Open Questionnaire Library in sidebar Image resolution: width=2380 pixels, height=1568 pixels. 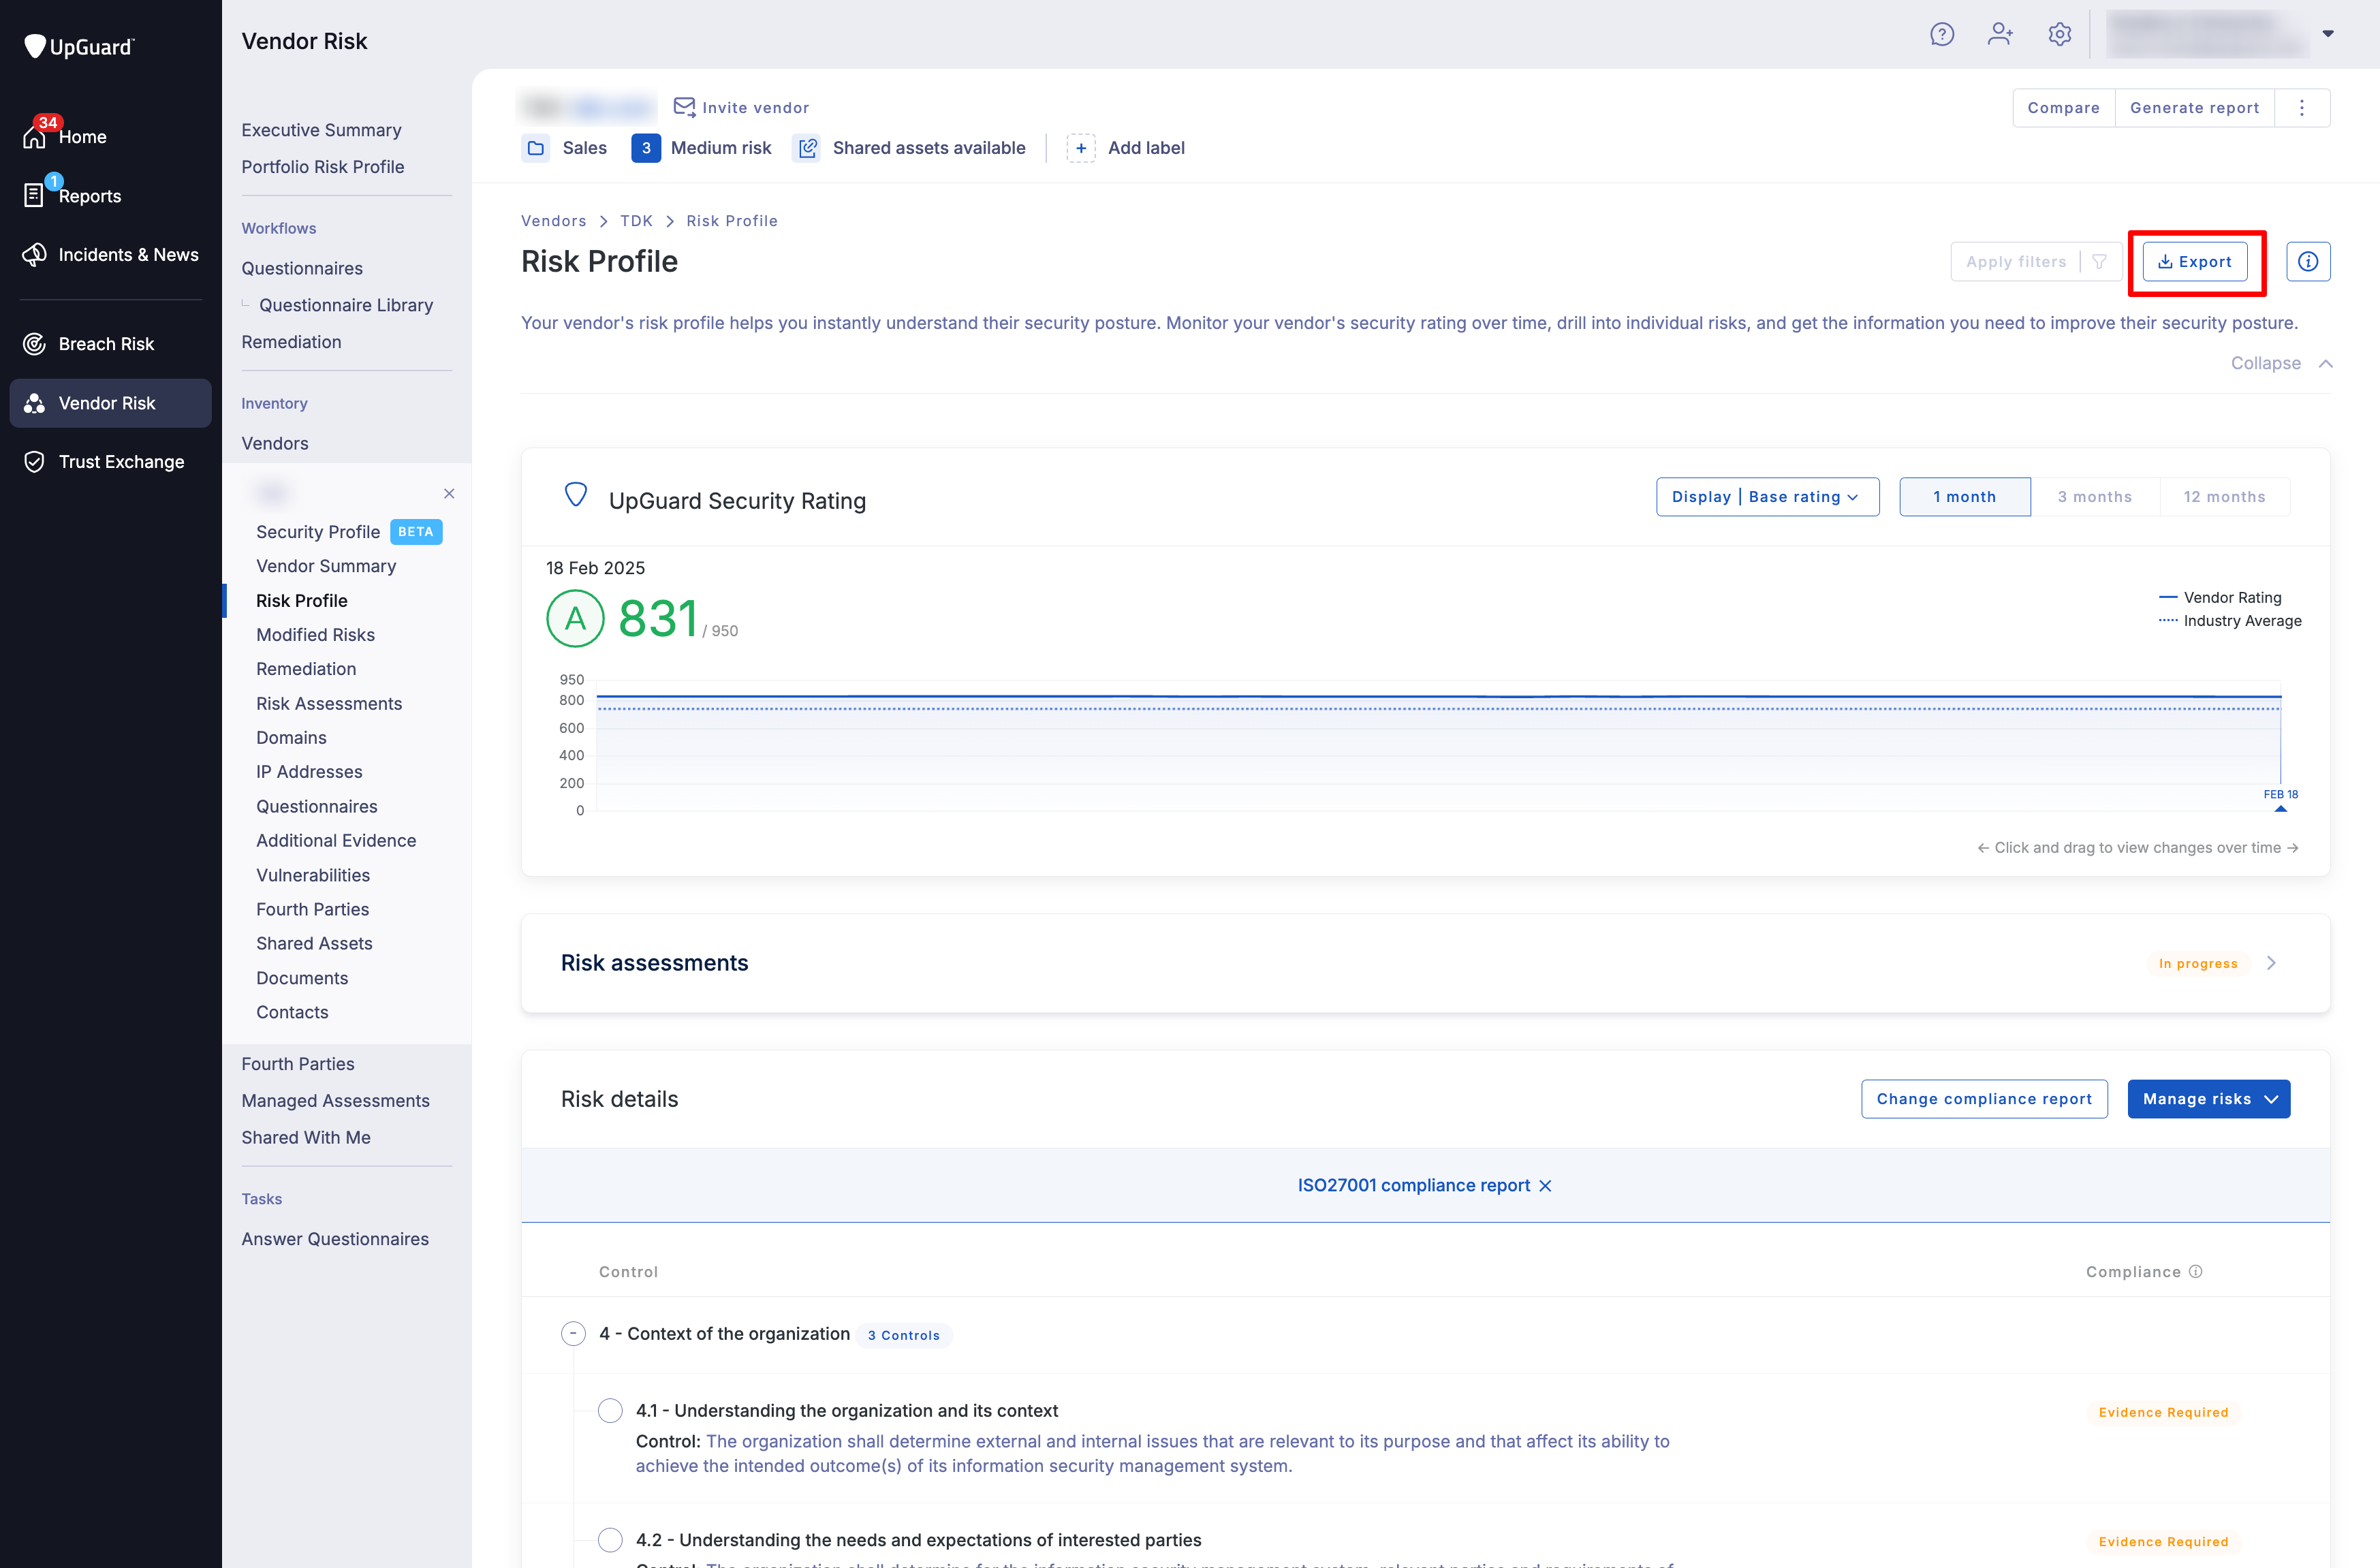[x=346, y=305]
